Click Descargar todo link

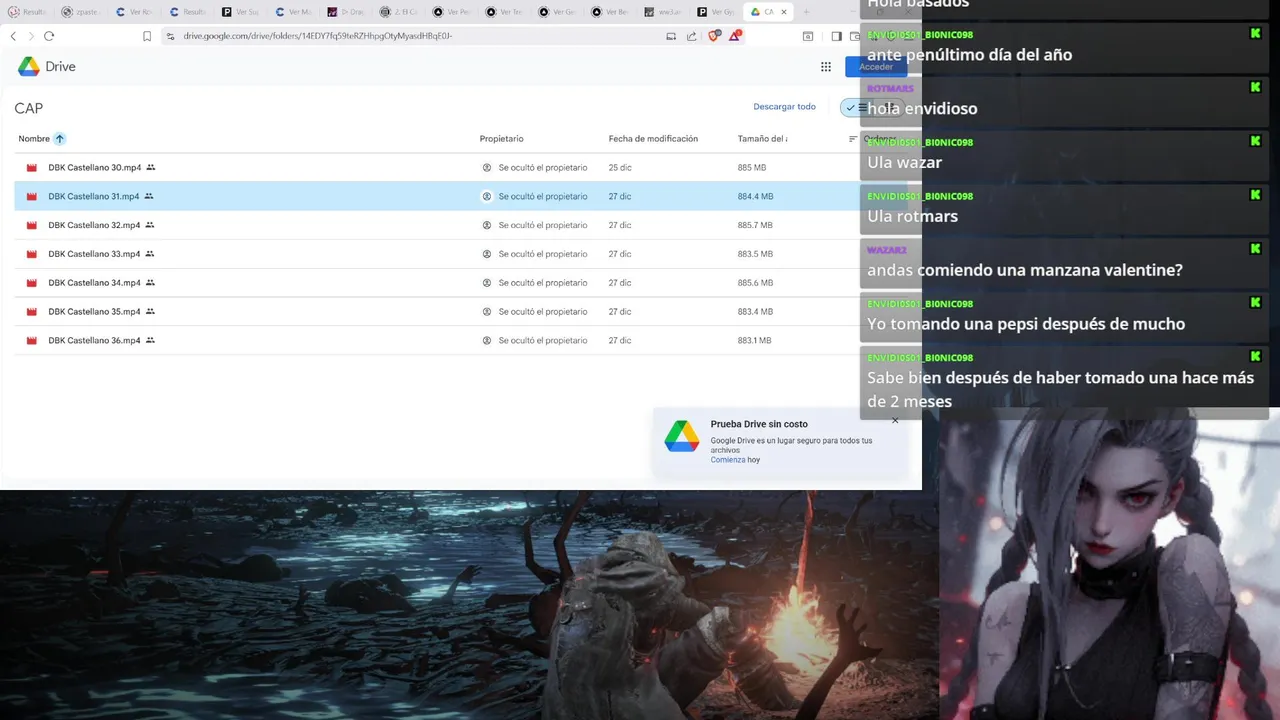[x=784, y=107]
